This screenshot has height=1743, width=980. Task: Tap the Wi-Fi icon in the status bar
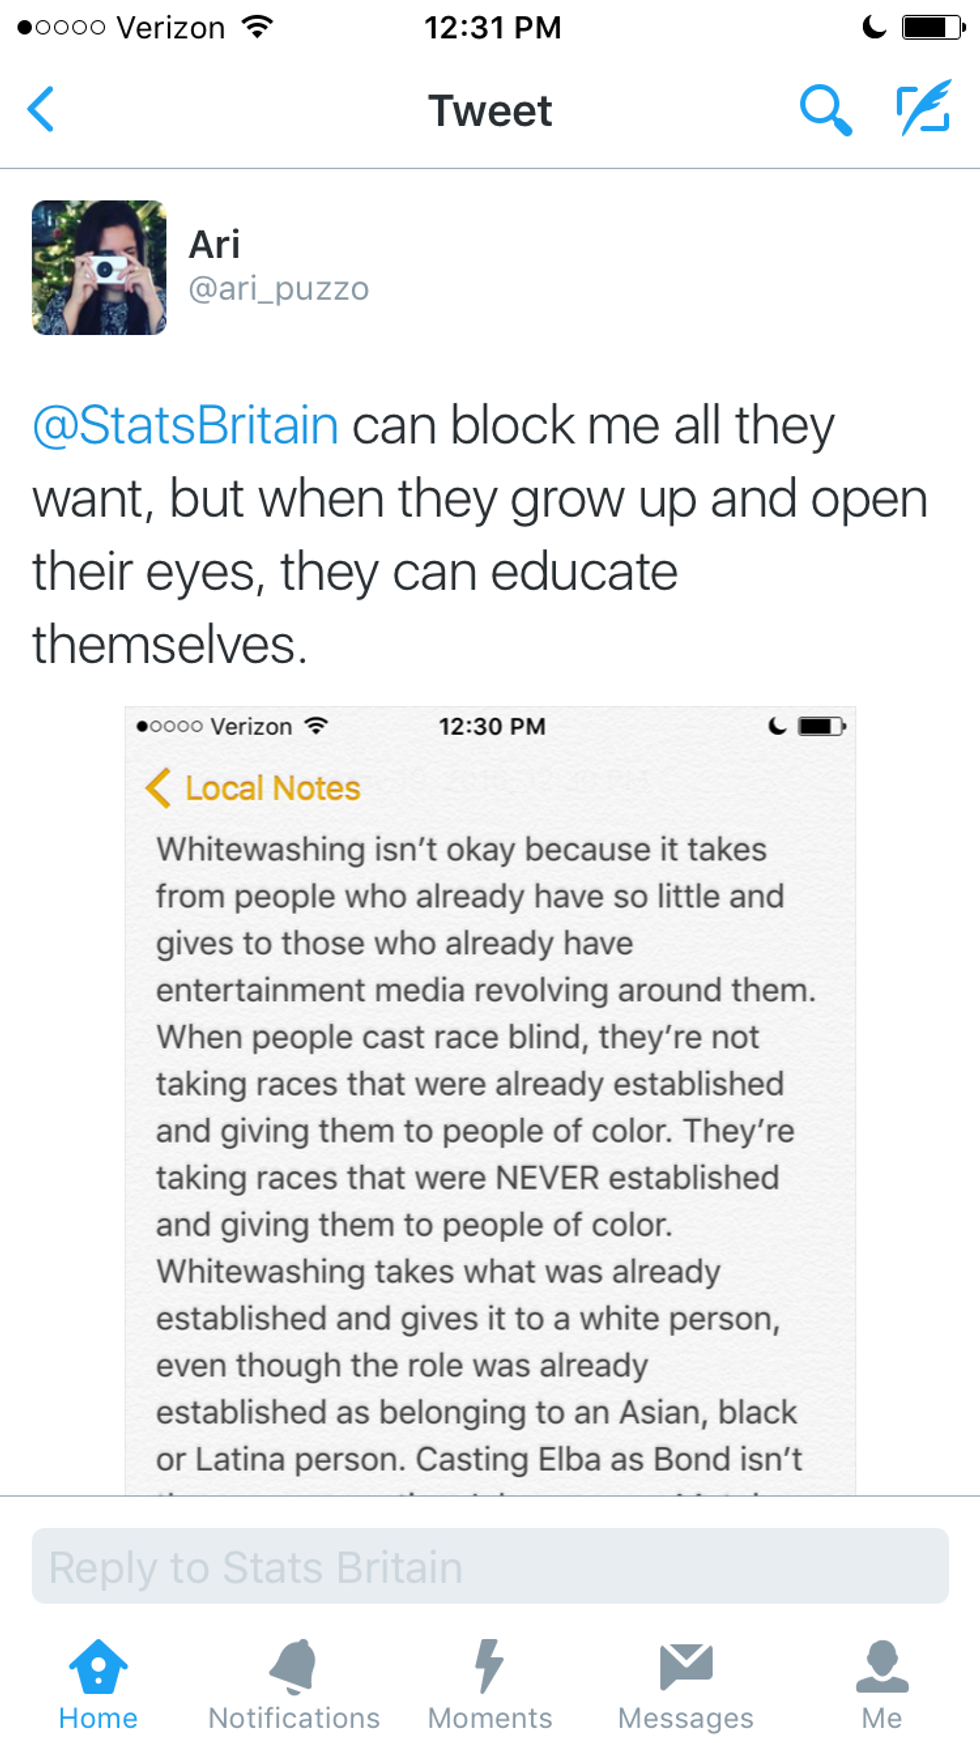pos(258,27)
